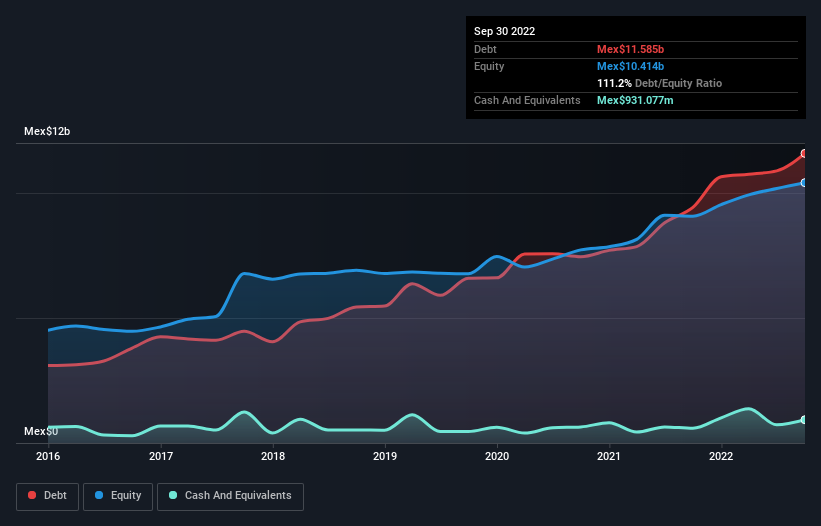Click the teal Cash endpoint marker

pos(804,420)
